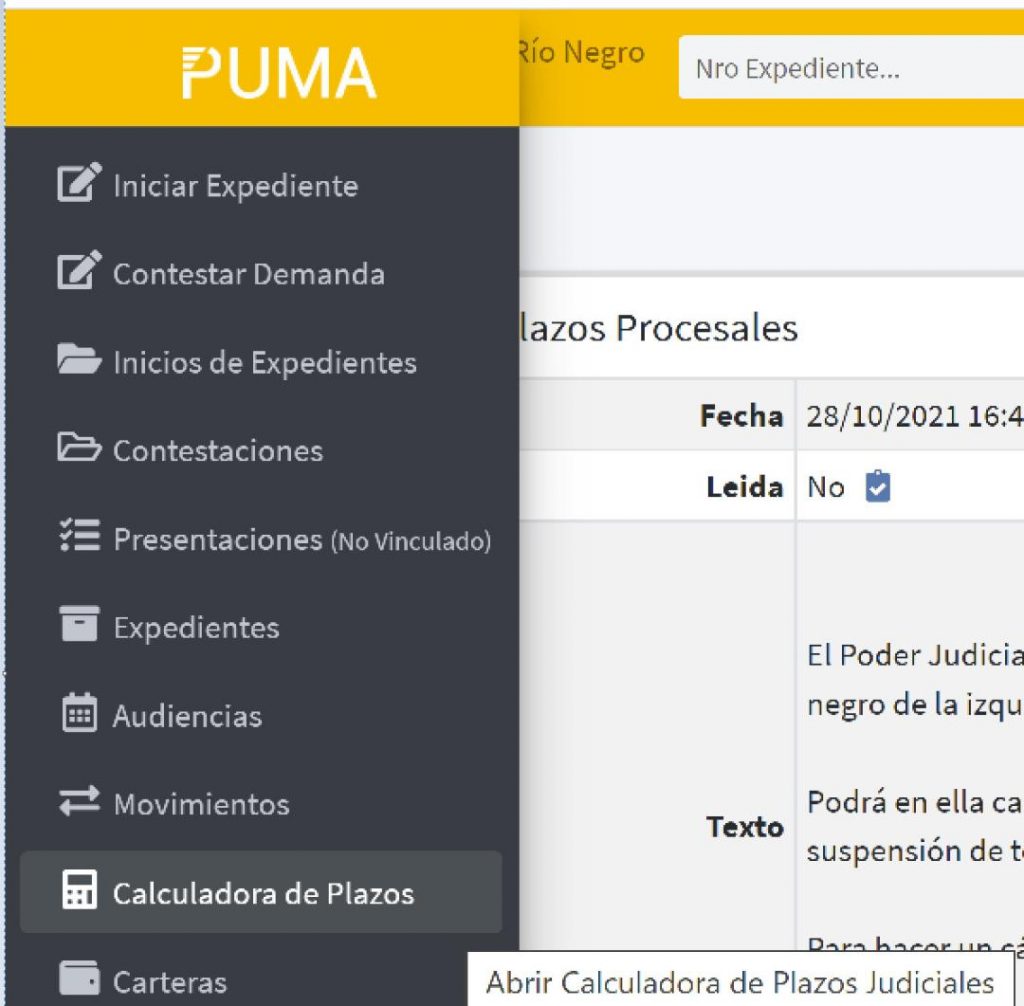Click the open folder icon beside Inicios de Expedientes
Image resolution: width=1024 pixels, height=1006 pixels.
coord(79,359)
